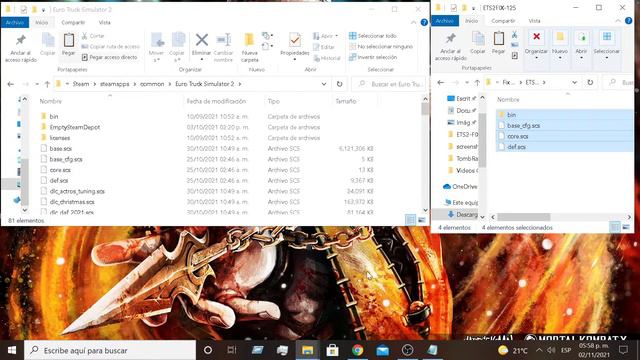Open the Windows Start menu
Screen dimensions: 640x360
click(12, 350)
